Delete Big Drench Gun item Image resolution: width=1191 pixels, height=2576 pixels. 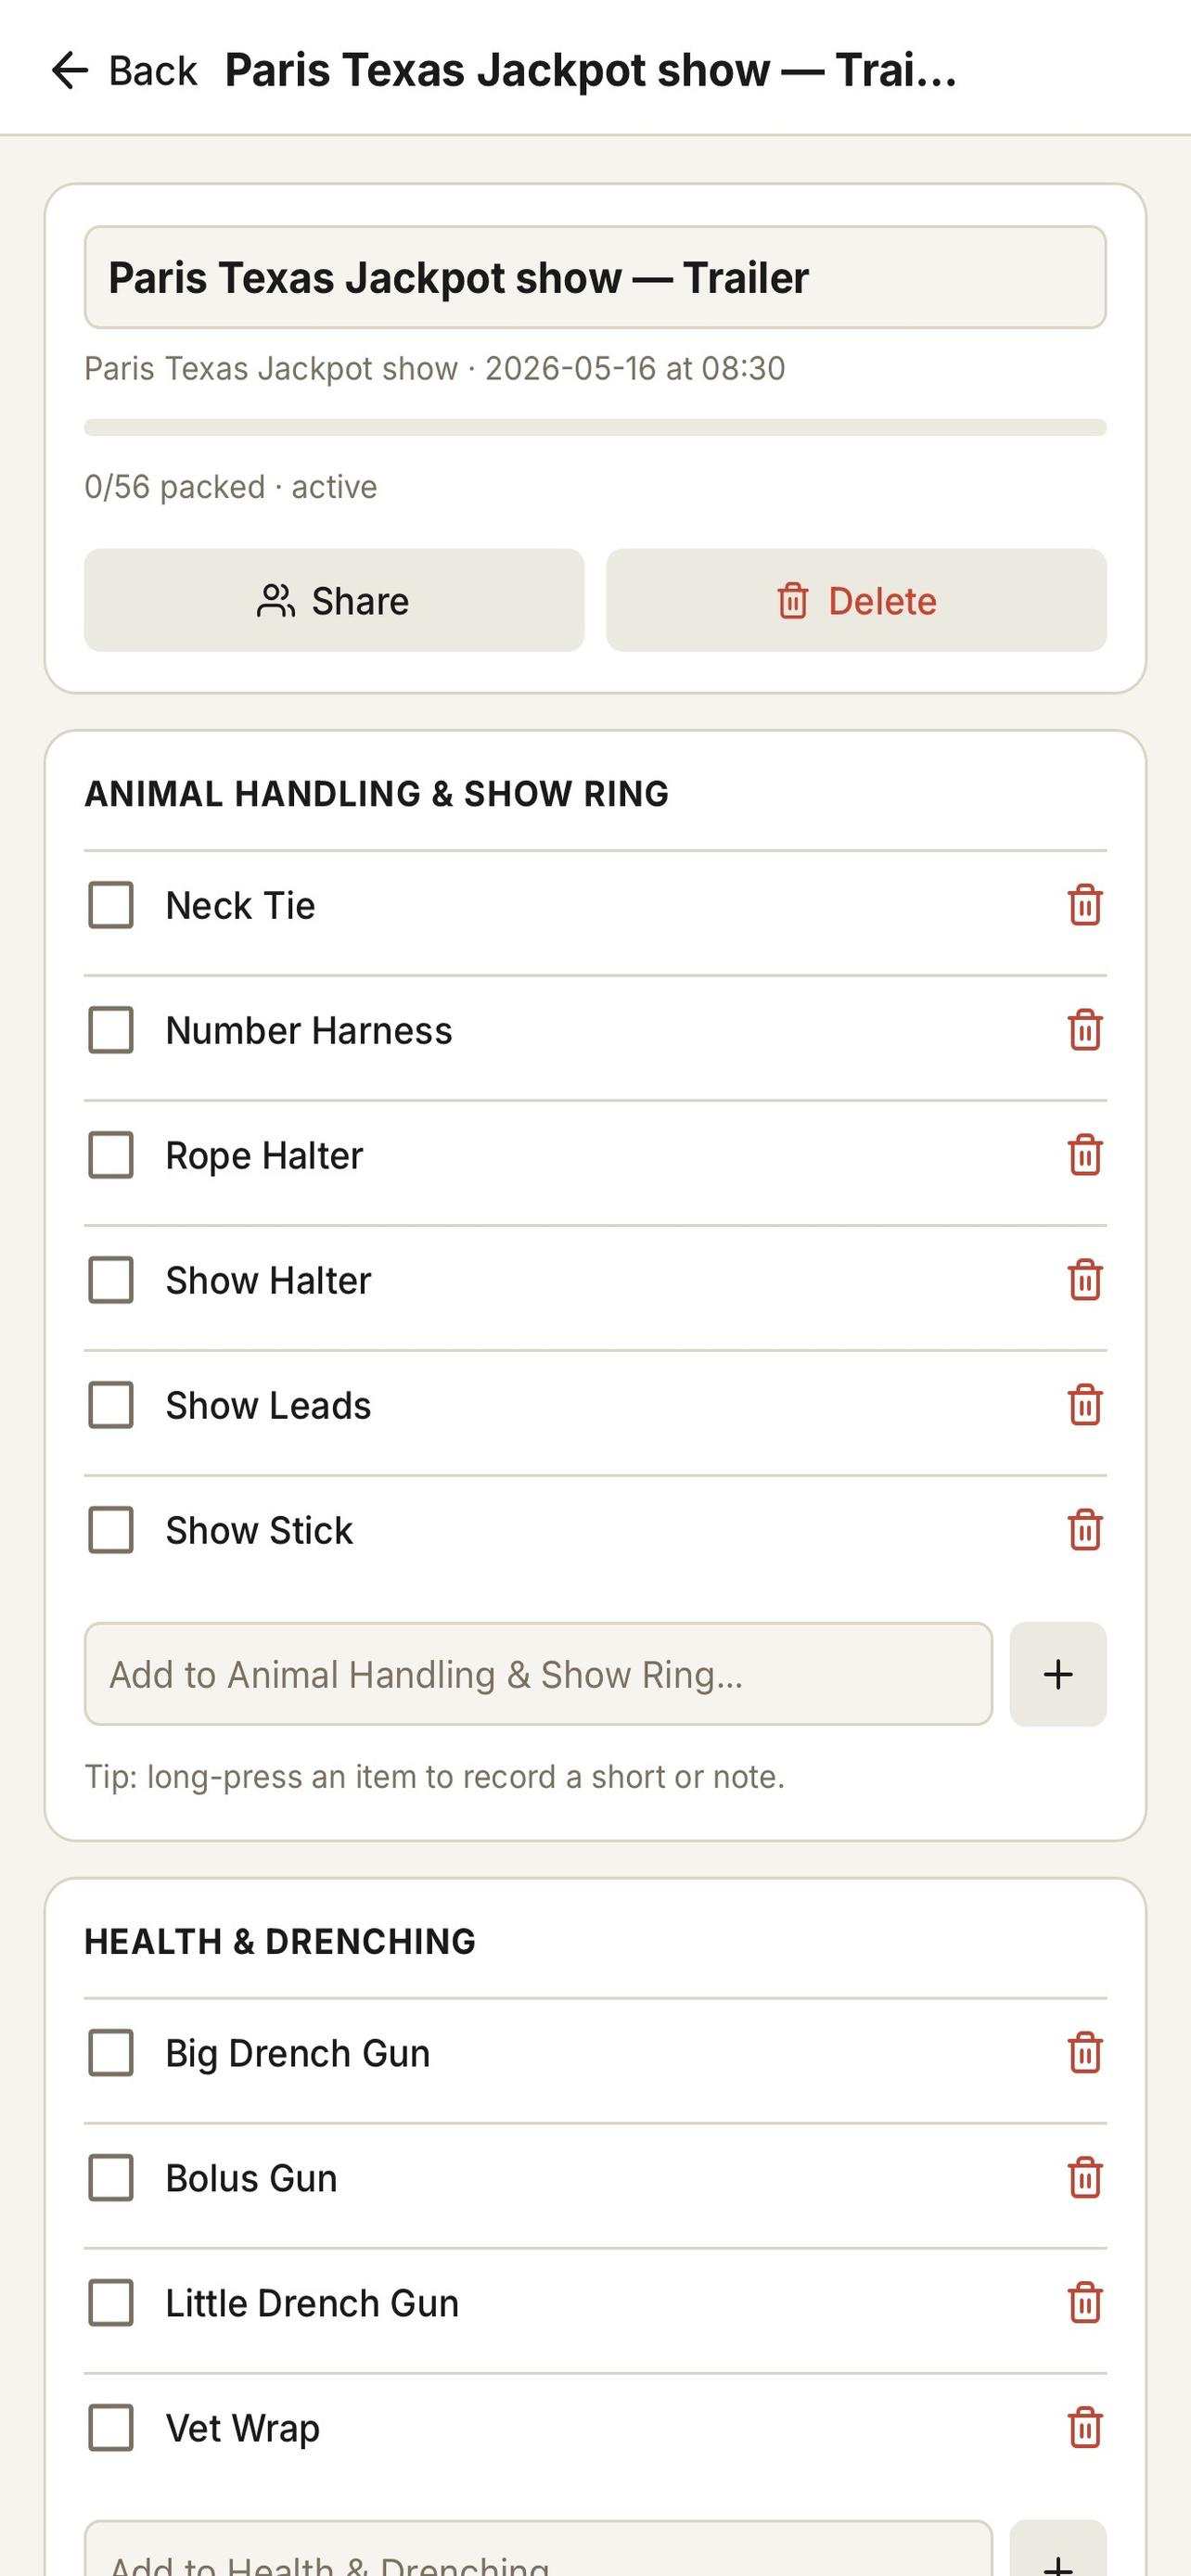(1085, 2054)
